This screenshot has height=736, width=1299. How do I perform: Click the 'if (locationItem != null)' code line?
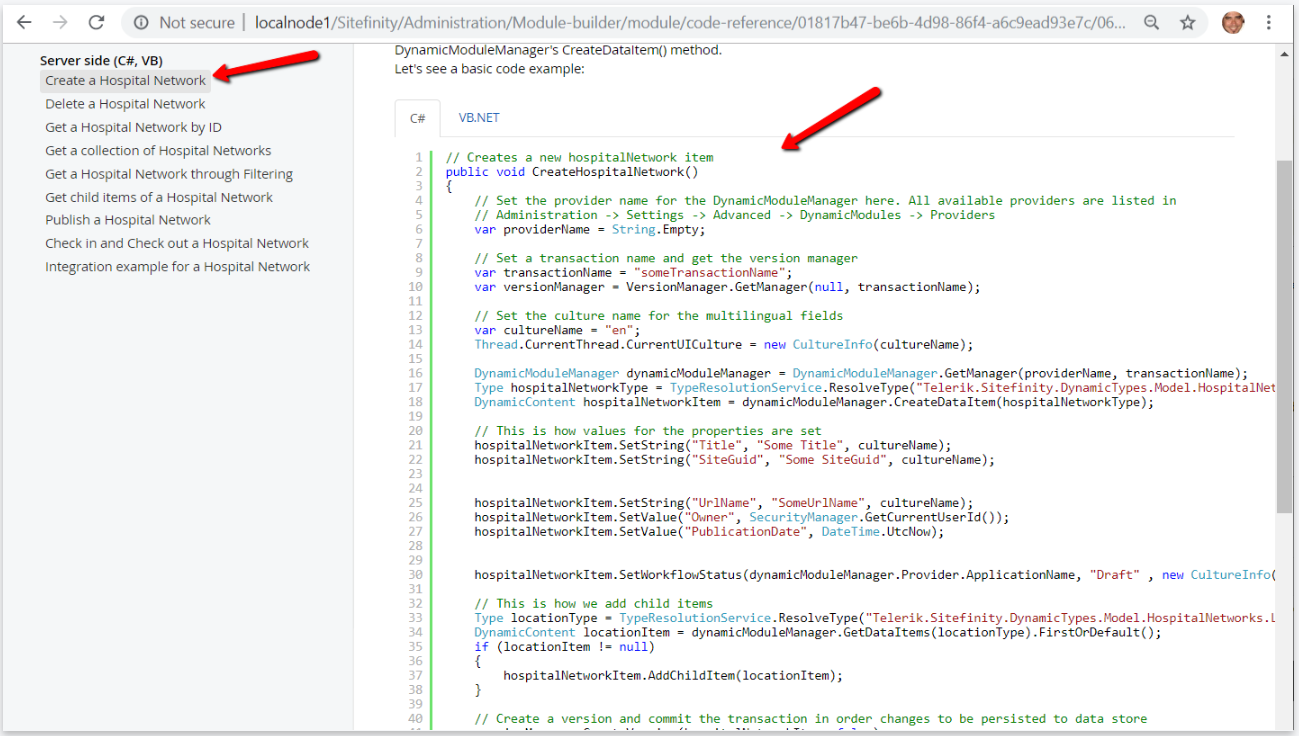tap(565, 646)
